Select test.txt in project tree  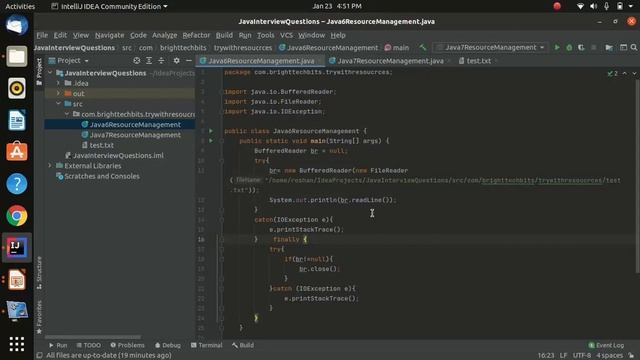click(102, 145)
